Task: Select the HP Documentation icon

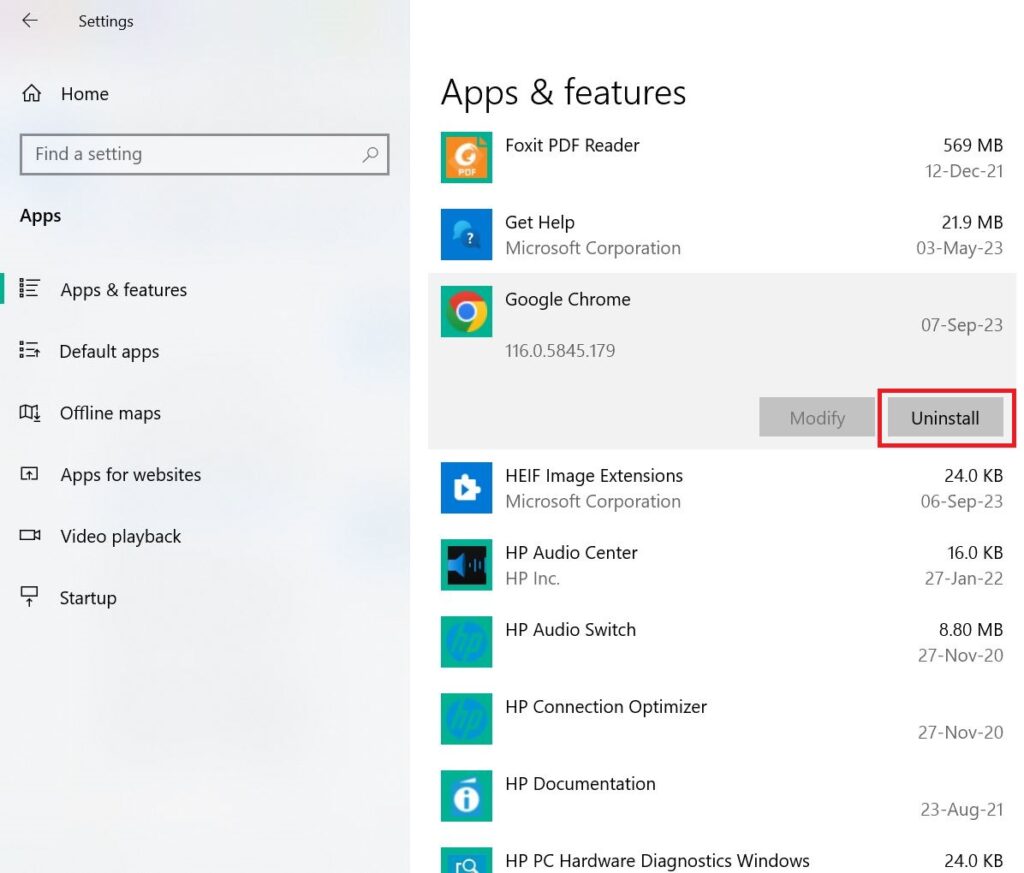Action: (466, 796)
